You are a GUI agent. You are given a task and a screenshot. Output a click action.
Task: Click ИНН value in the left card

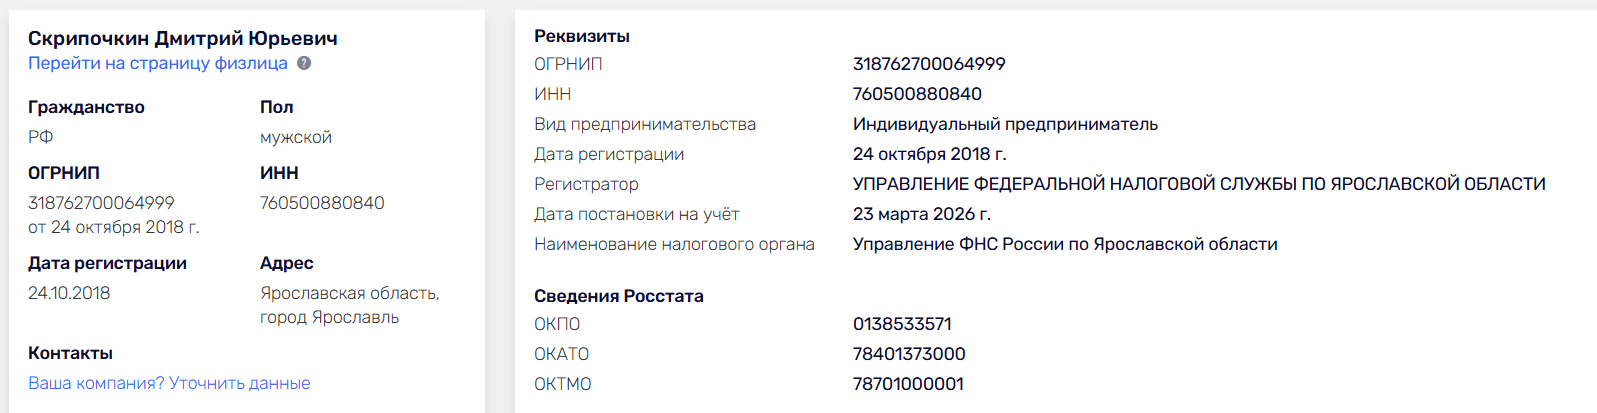click(322, 203)
